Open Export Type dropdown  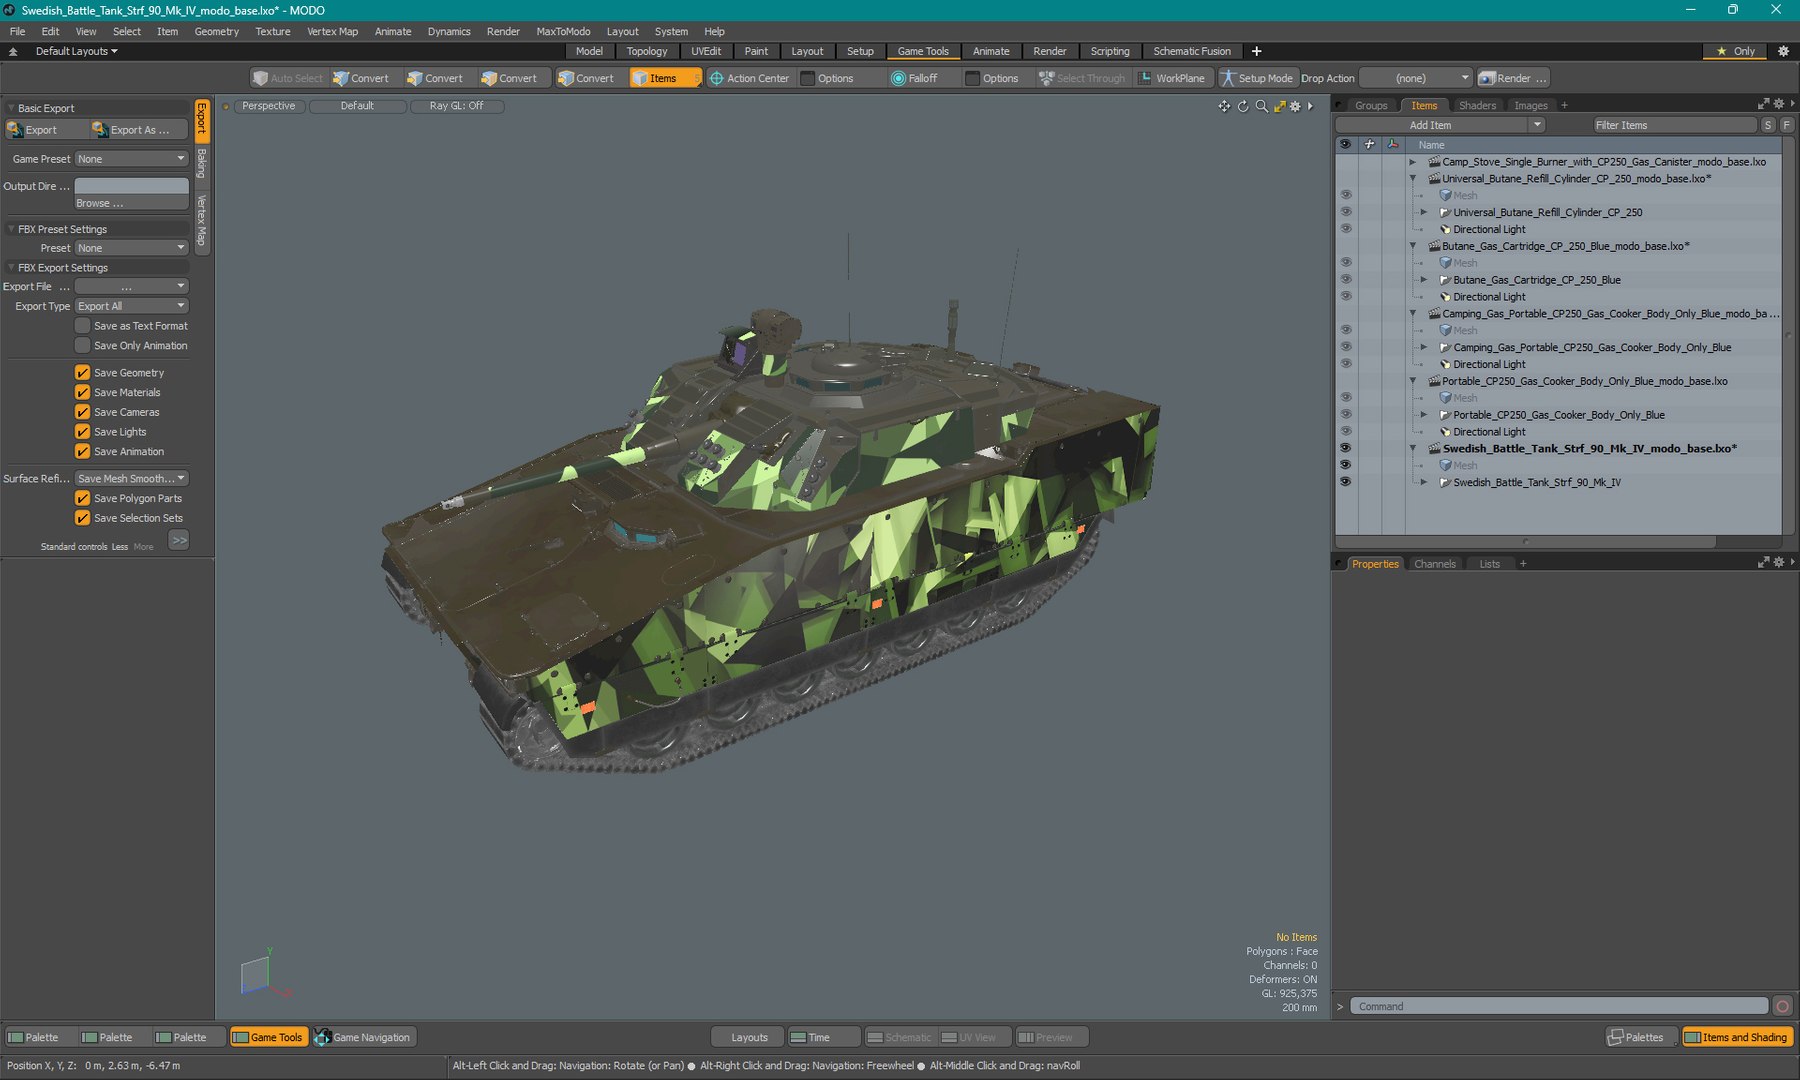(132, 306)
